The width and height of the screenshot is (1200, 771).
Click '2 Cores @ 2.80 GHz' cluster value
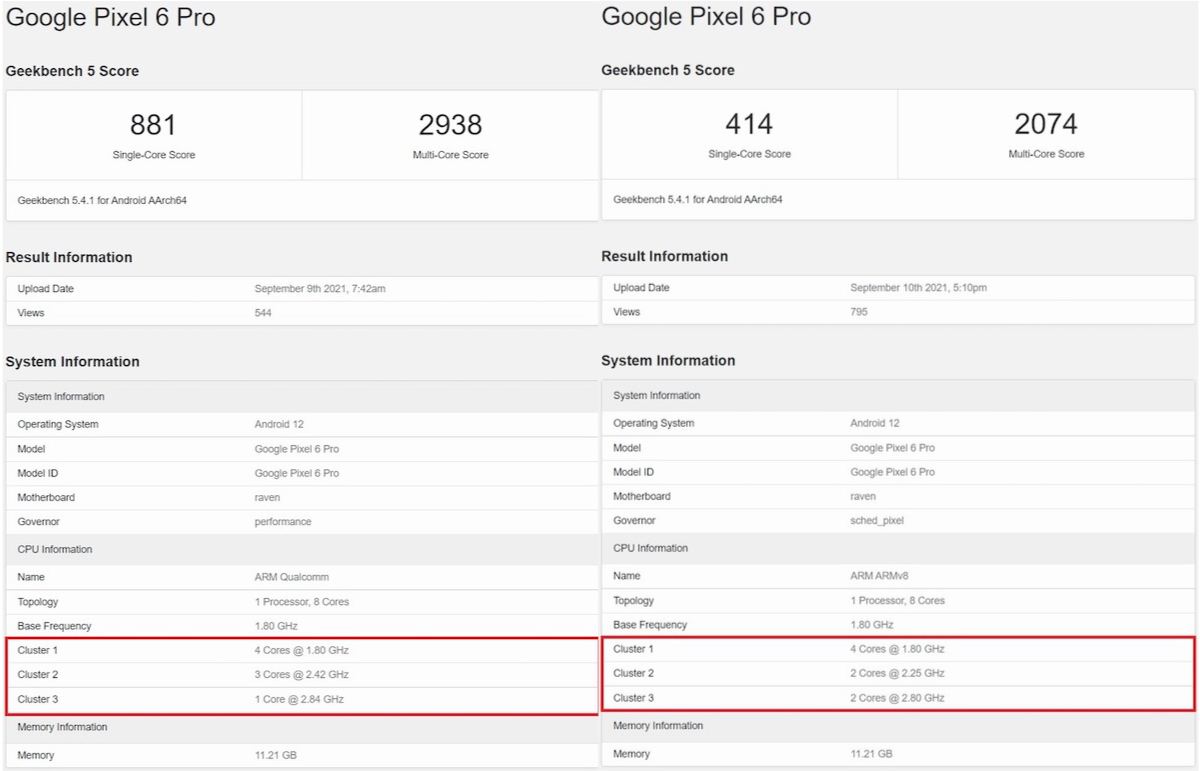click(x=897, y=698)
